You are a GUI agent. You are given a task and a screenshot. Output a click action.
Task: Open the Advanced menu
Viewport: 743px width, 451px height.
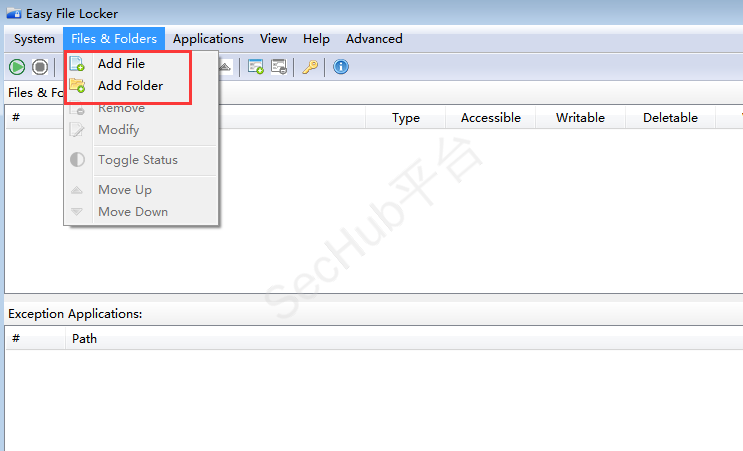[x=374, y=39]
